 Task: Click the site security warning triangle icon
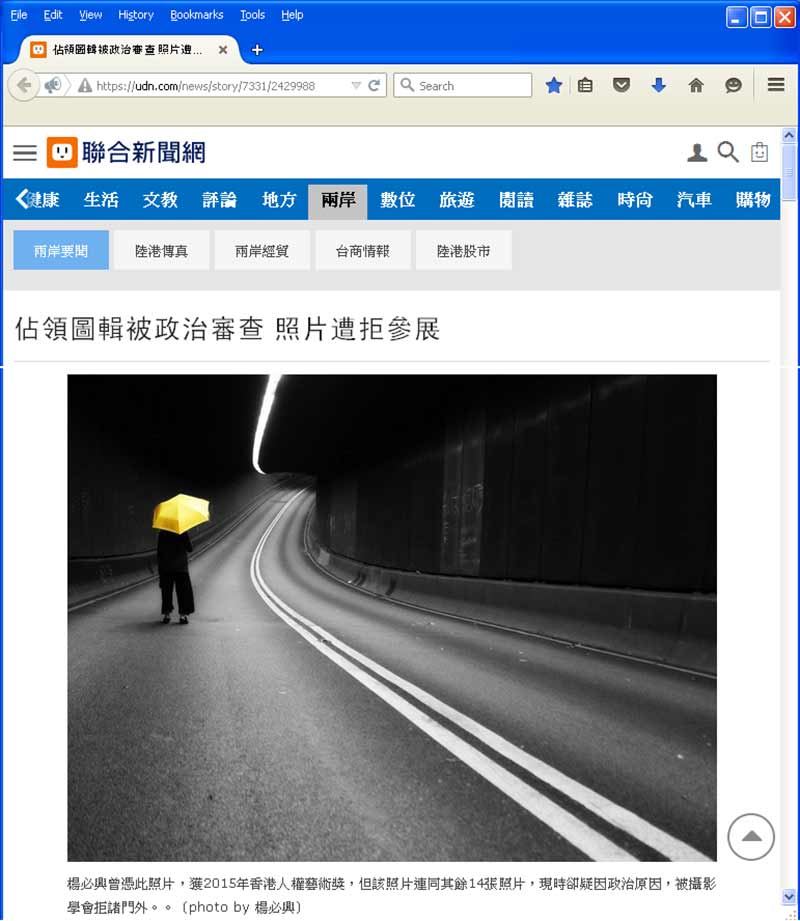85,86
